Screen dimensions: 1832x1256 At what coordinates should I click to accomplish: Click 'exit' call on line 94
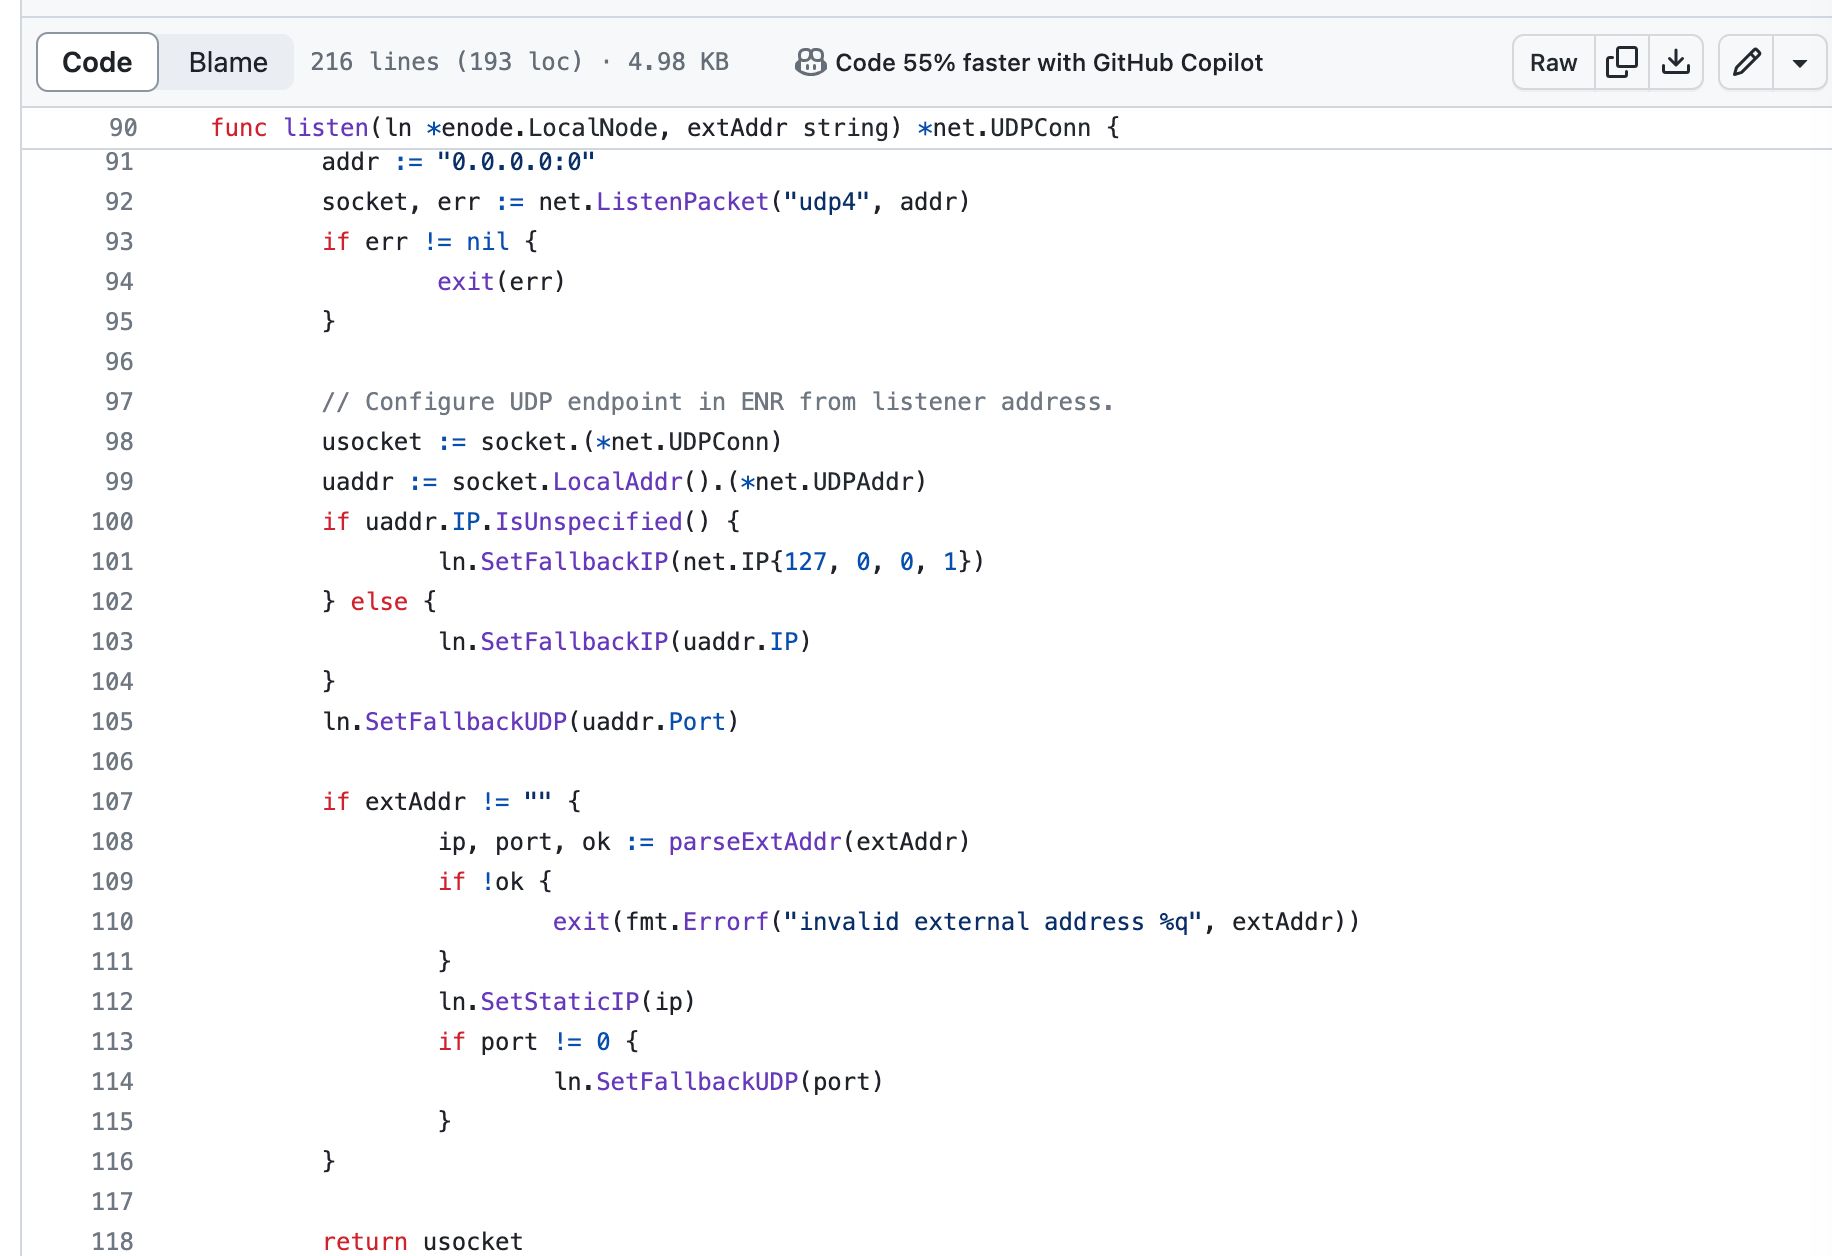pyautogui.click(x=466, y=282)
